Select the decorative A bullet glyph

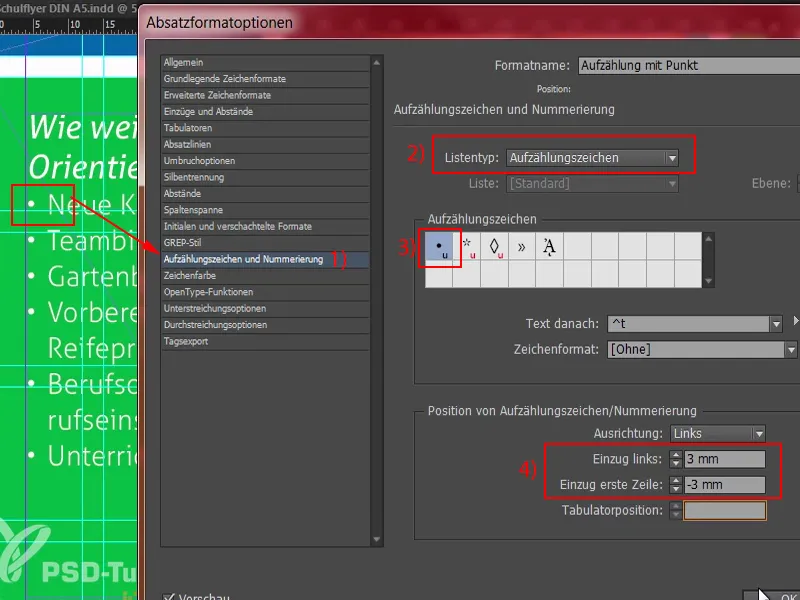tap(549, 247)
